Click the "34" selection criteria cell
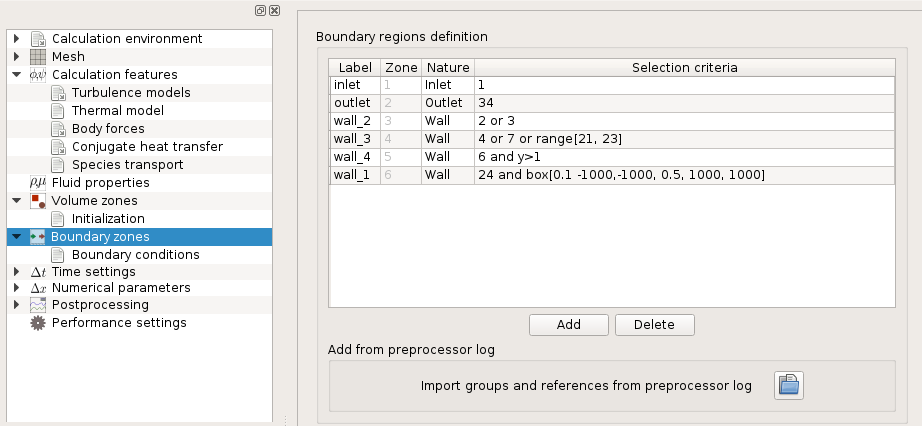The height and width of the screenshot is (426, 922). click(684, 103)
